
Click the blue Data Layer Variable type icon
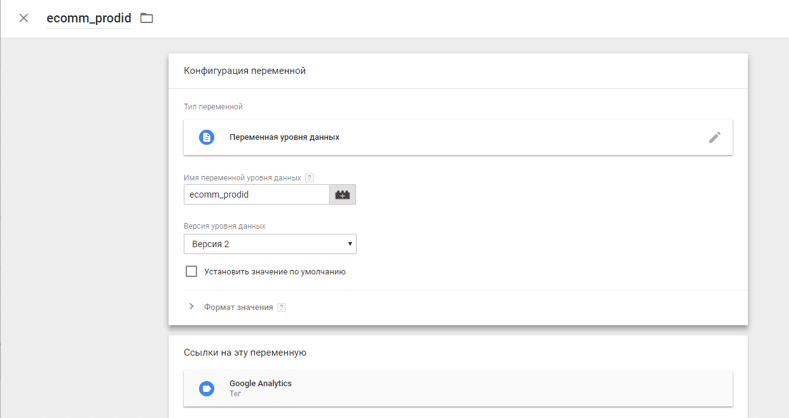[206, 137]
